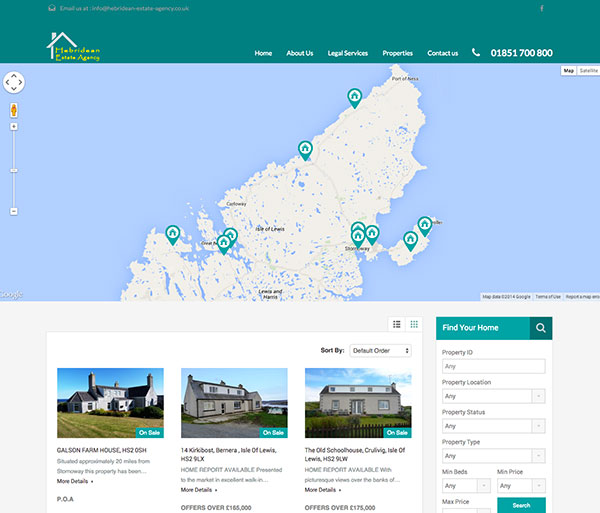
Task: Open the Sort By Default Order dropdown
Action: click(x=380, y=350)
